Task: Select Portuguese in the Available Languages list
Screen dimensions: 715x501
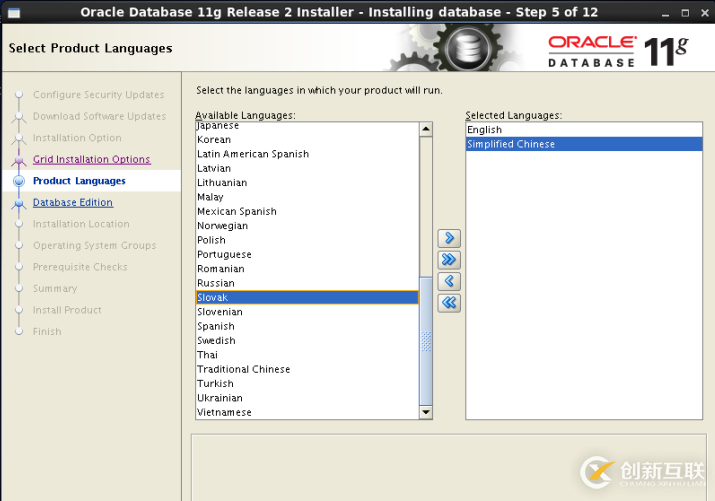Action: (307, 254)
